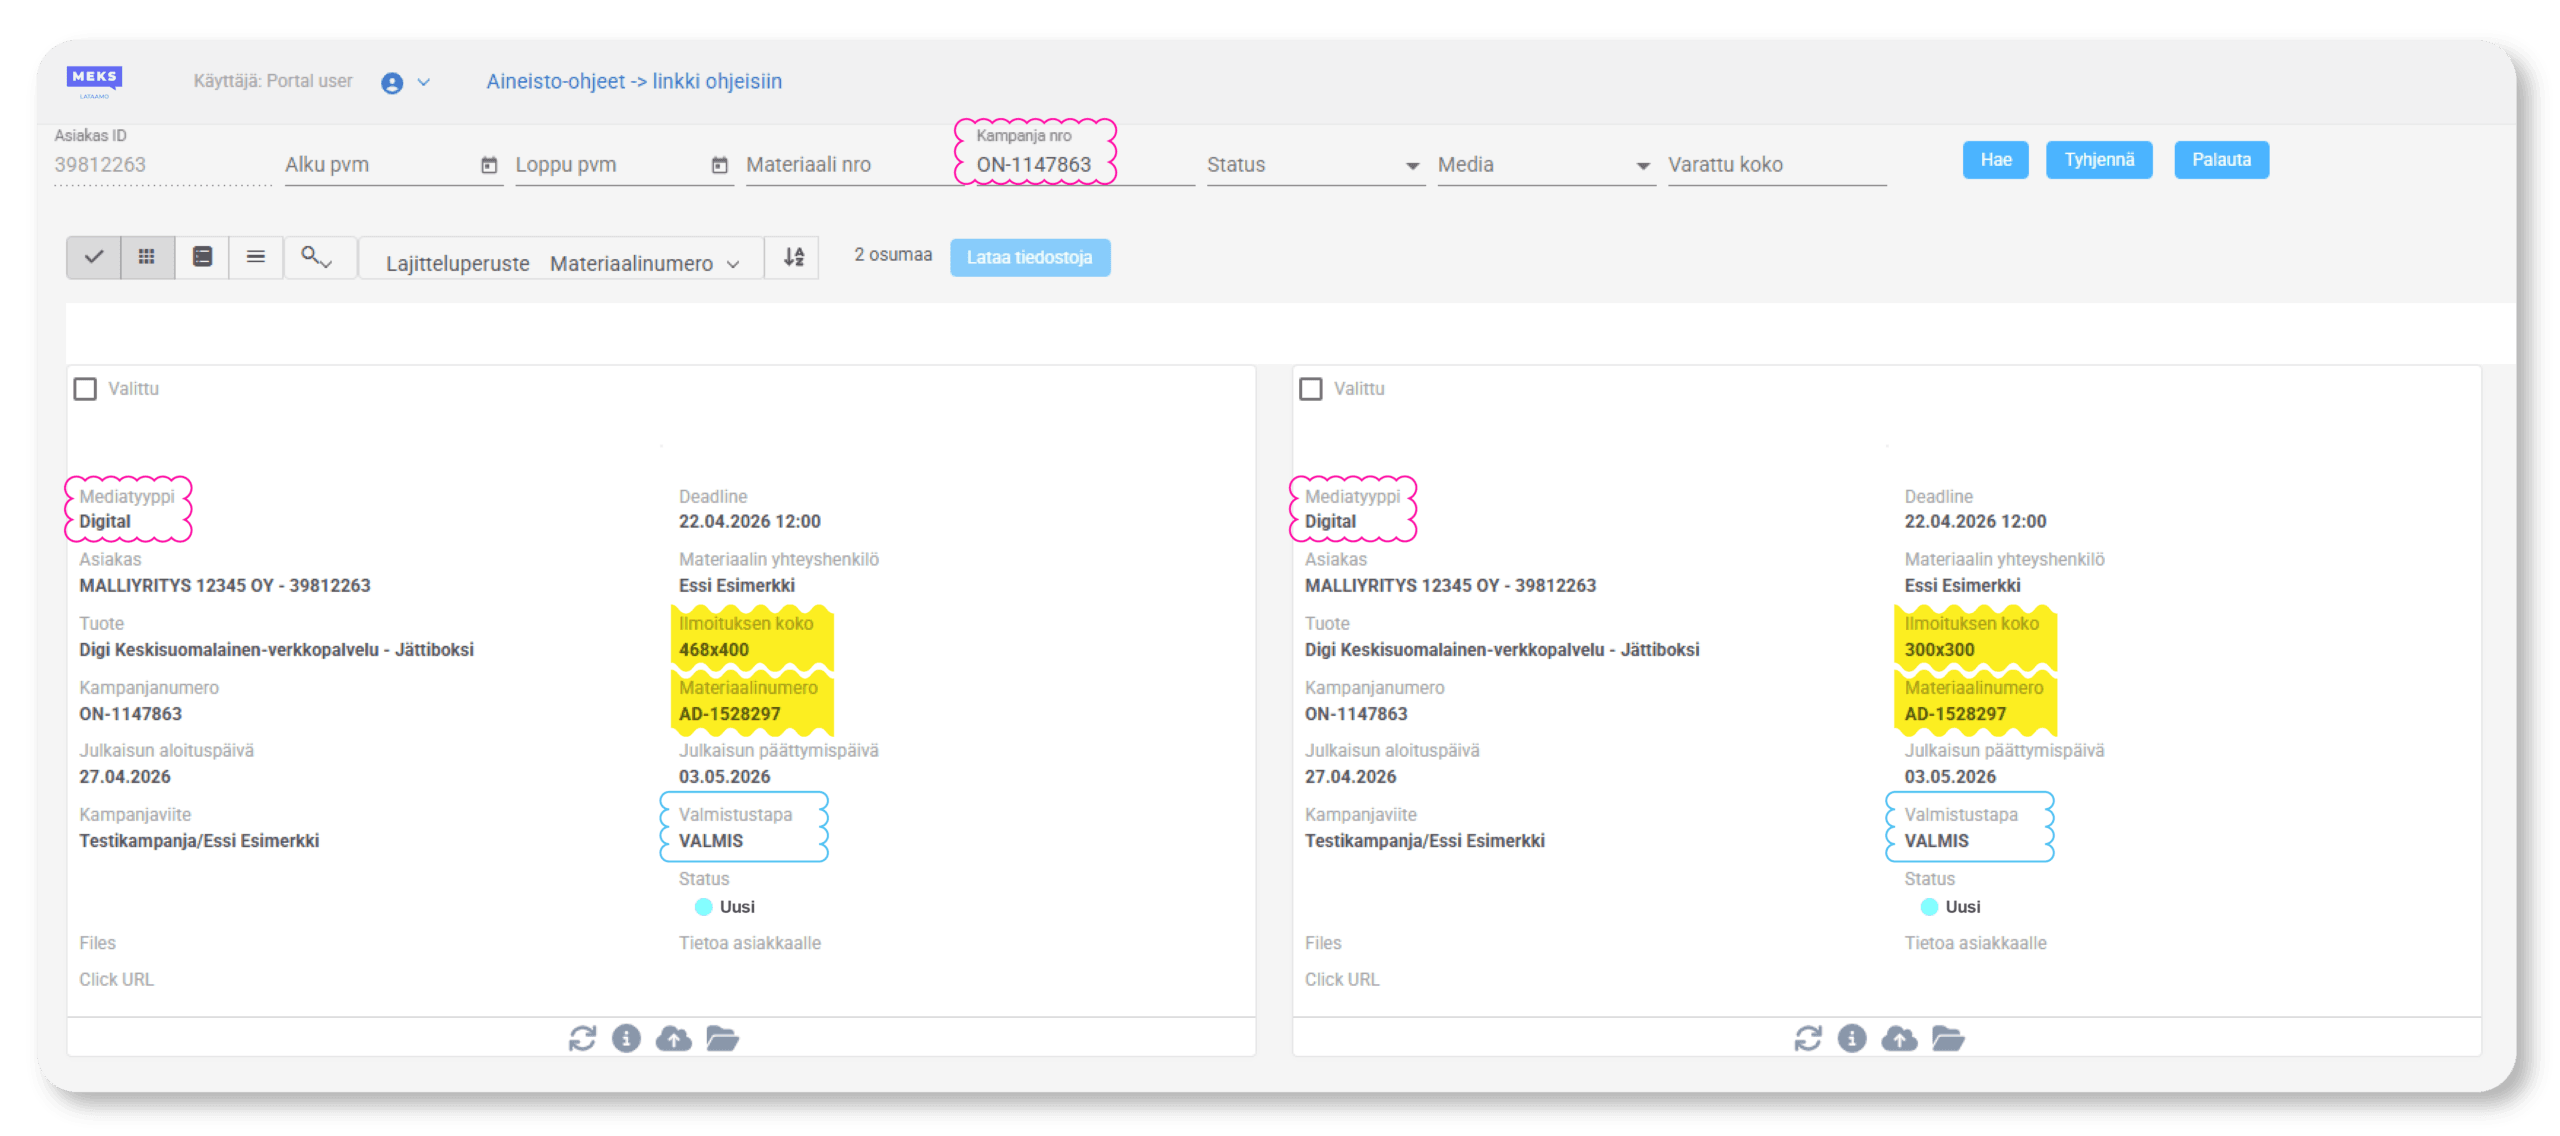Check Valittu box on first card
2560x1136 pixels.
86,388
